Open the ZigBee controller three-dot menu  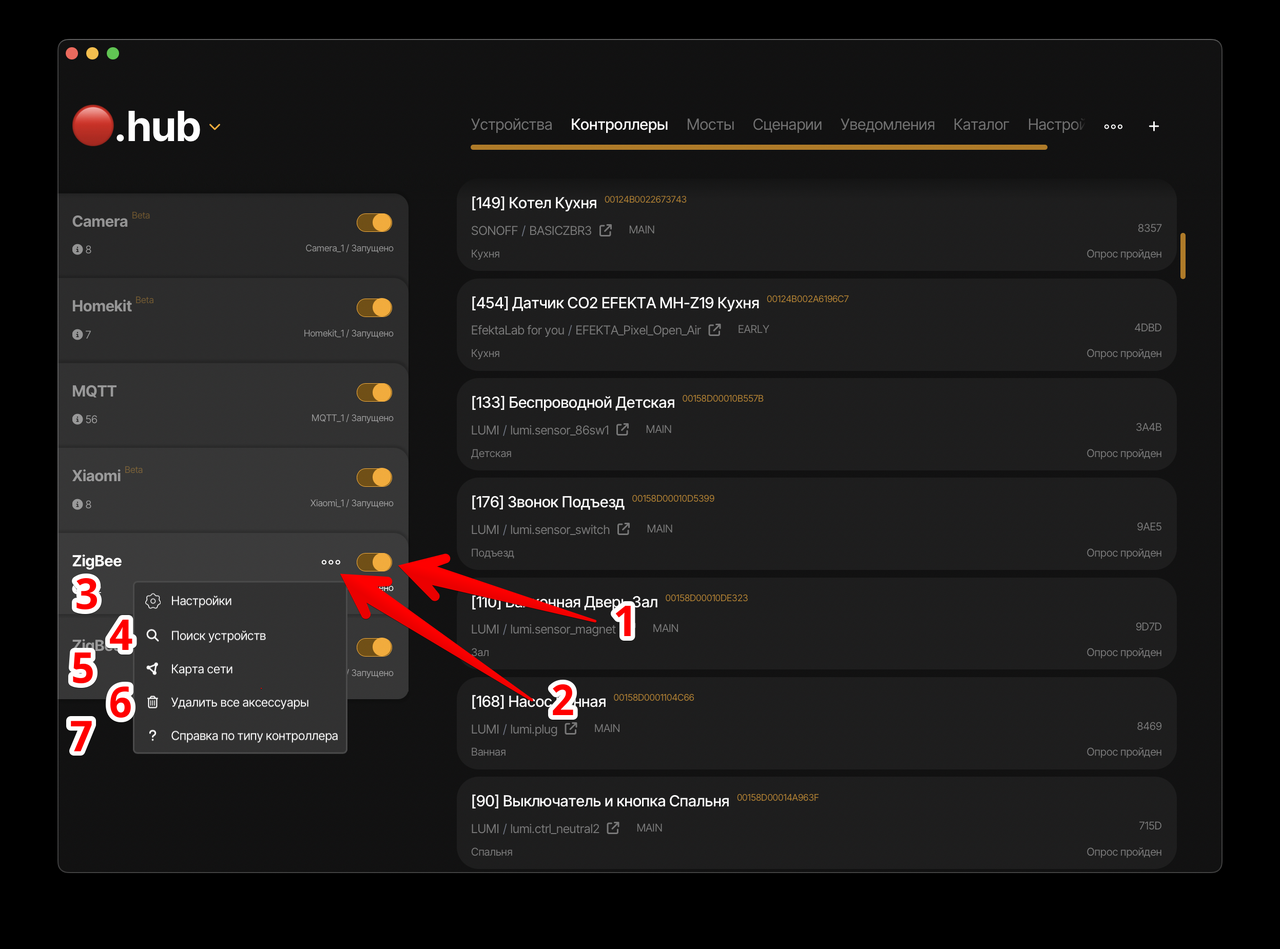click(x=331, y=562)
